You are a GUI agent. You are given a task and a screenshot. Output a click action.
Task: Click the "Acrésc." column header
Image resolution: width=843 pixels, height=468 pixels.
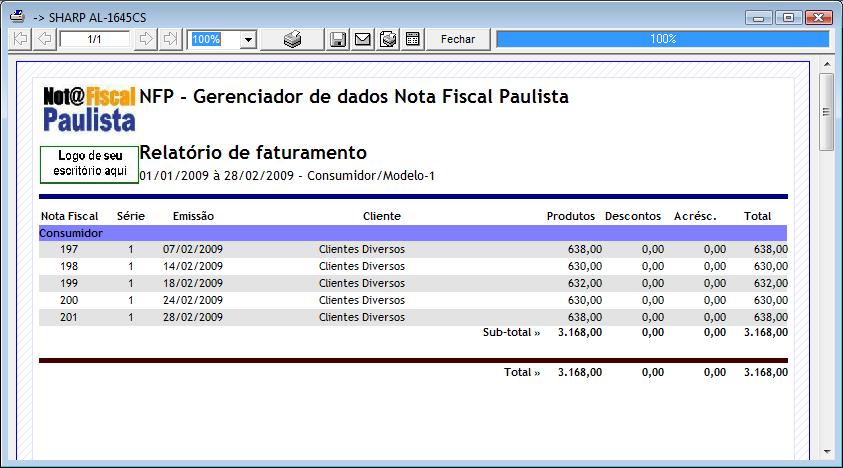click(695, 216)
